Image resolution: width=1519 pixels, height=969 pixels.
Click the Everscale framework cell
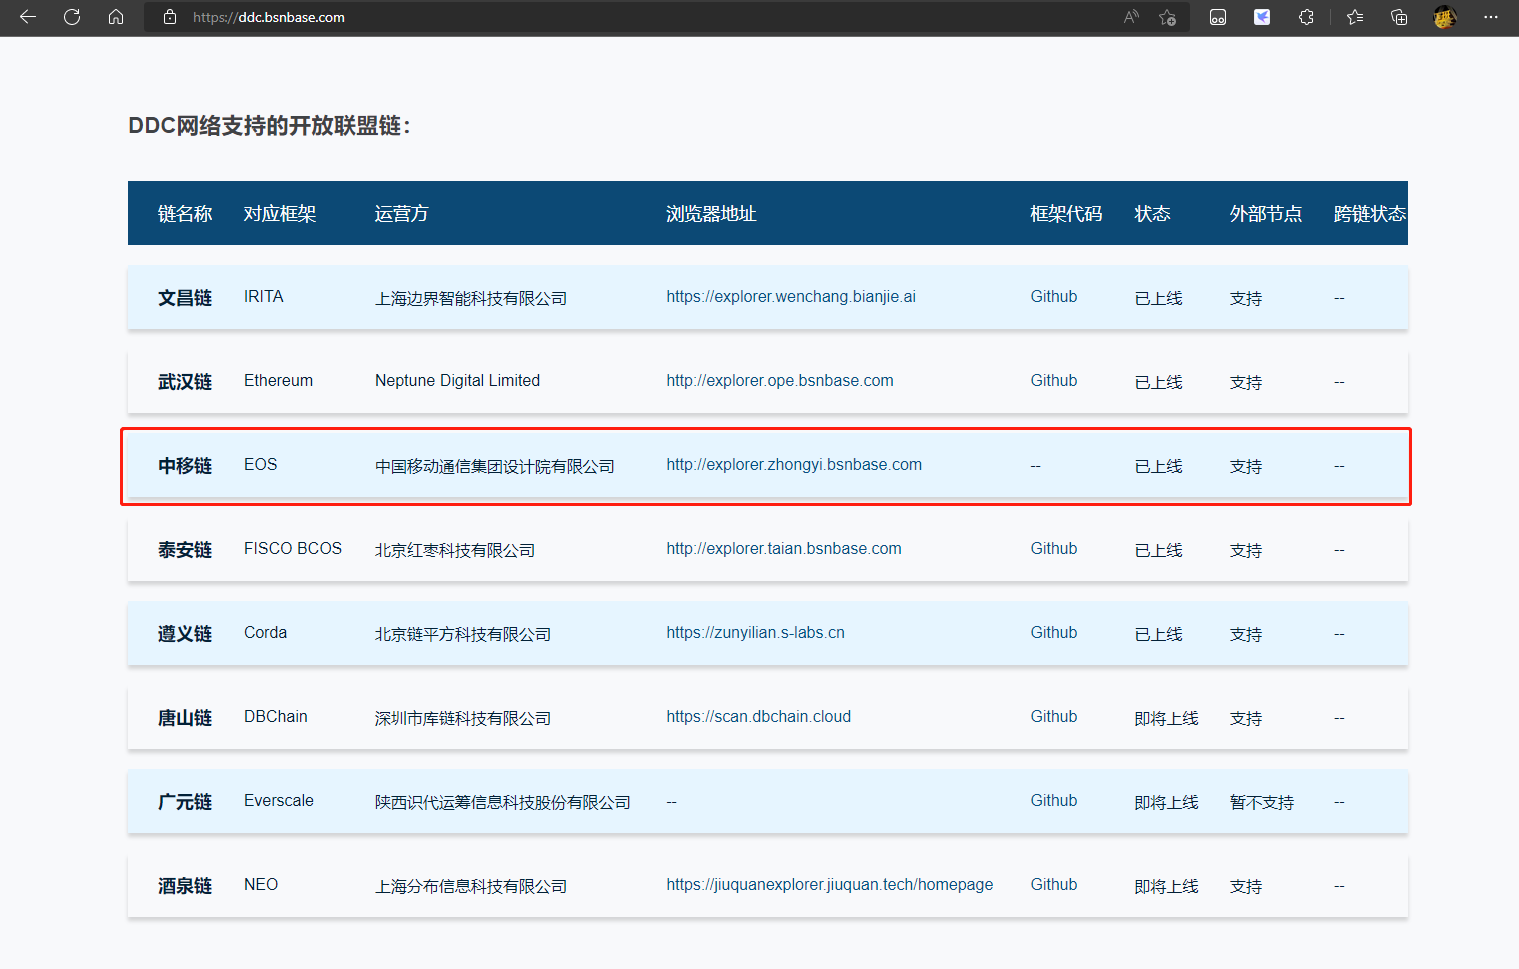(x=279, y=801)
